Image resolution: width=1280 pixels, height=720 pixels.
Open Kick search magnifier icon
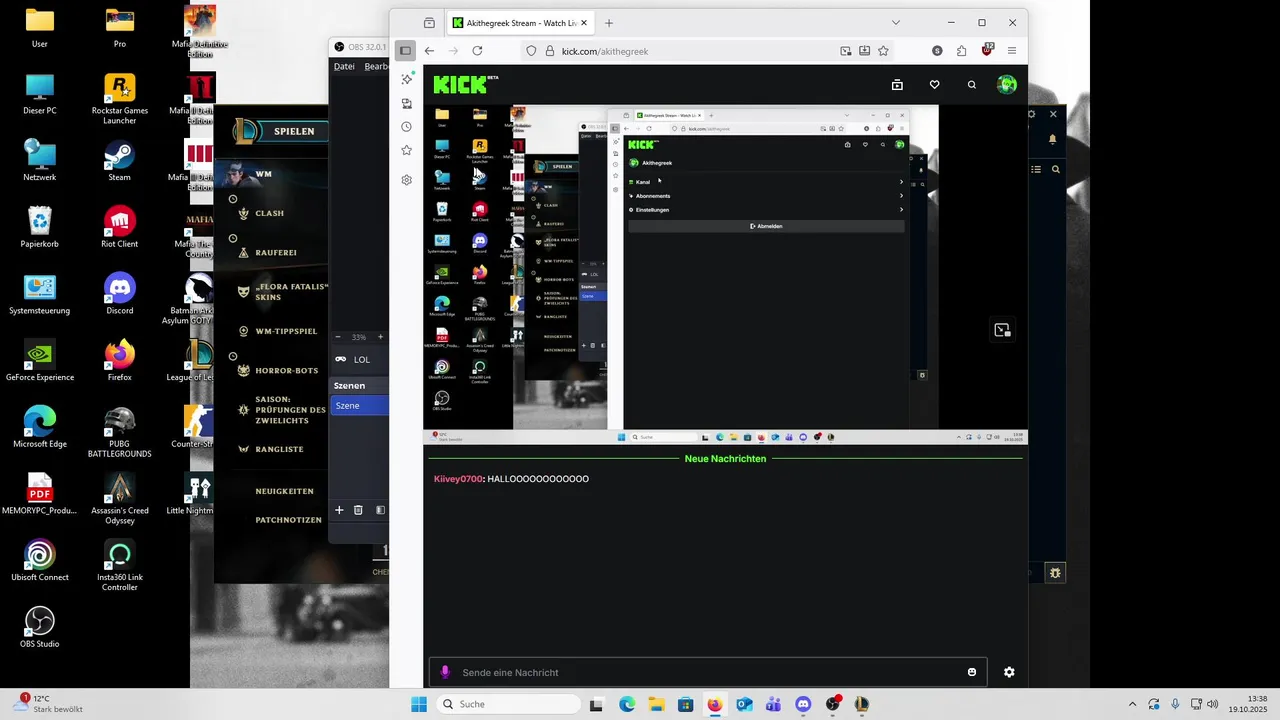[x=971, y=85]
